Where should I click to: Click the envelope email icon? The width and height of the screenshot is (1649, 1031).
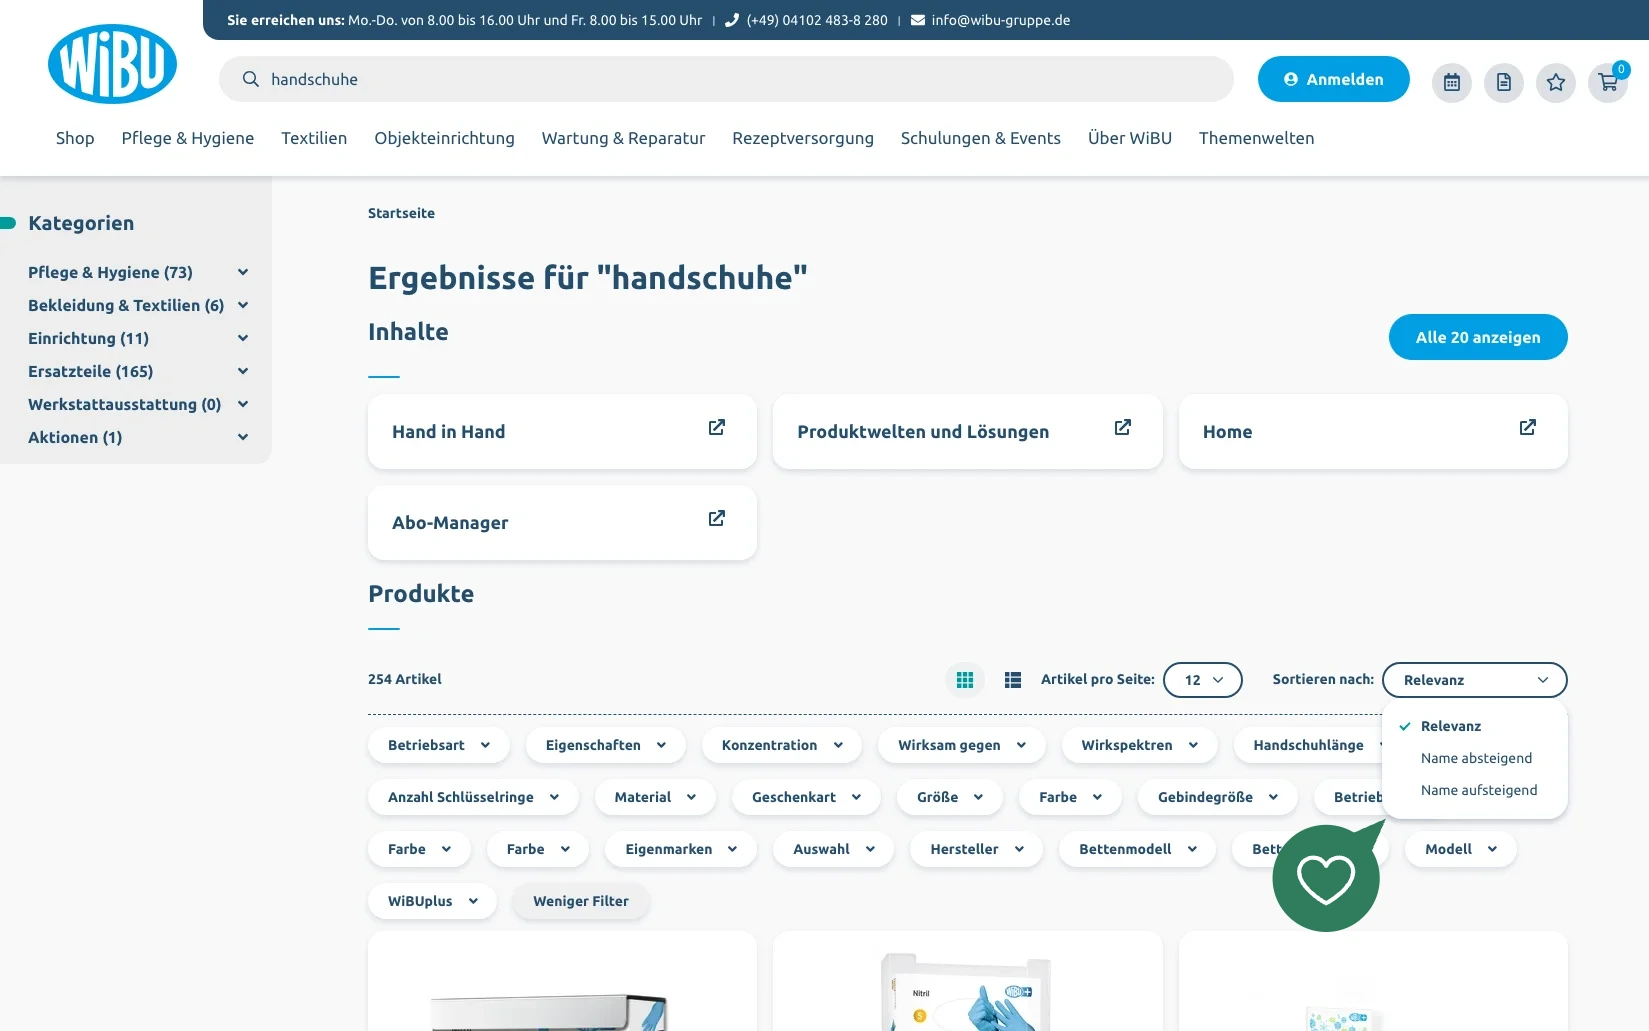pos(918,20)
